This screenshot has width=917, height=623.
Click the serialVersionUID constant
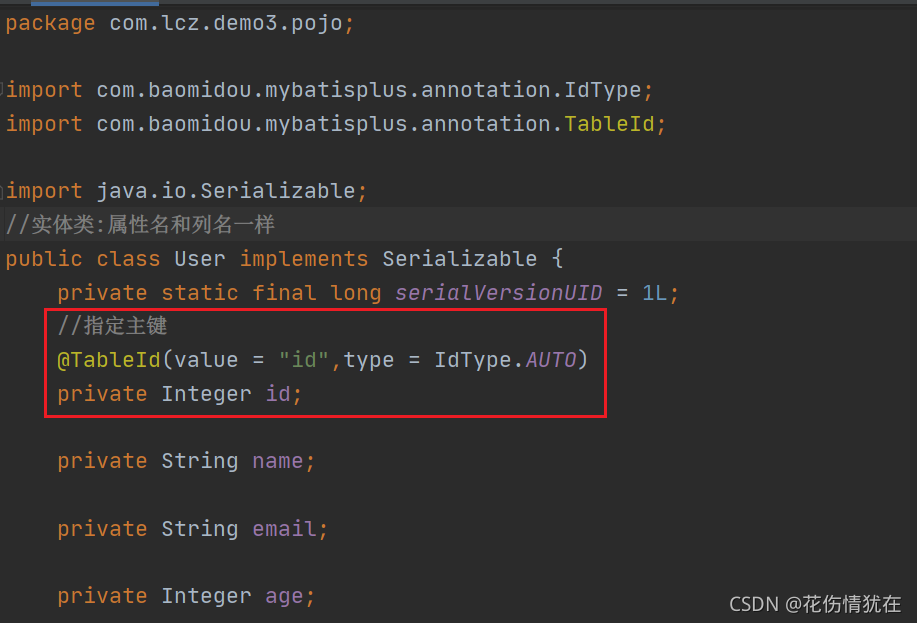pyautogui.click(x=498, y=292)
